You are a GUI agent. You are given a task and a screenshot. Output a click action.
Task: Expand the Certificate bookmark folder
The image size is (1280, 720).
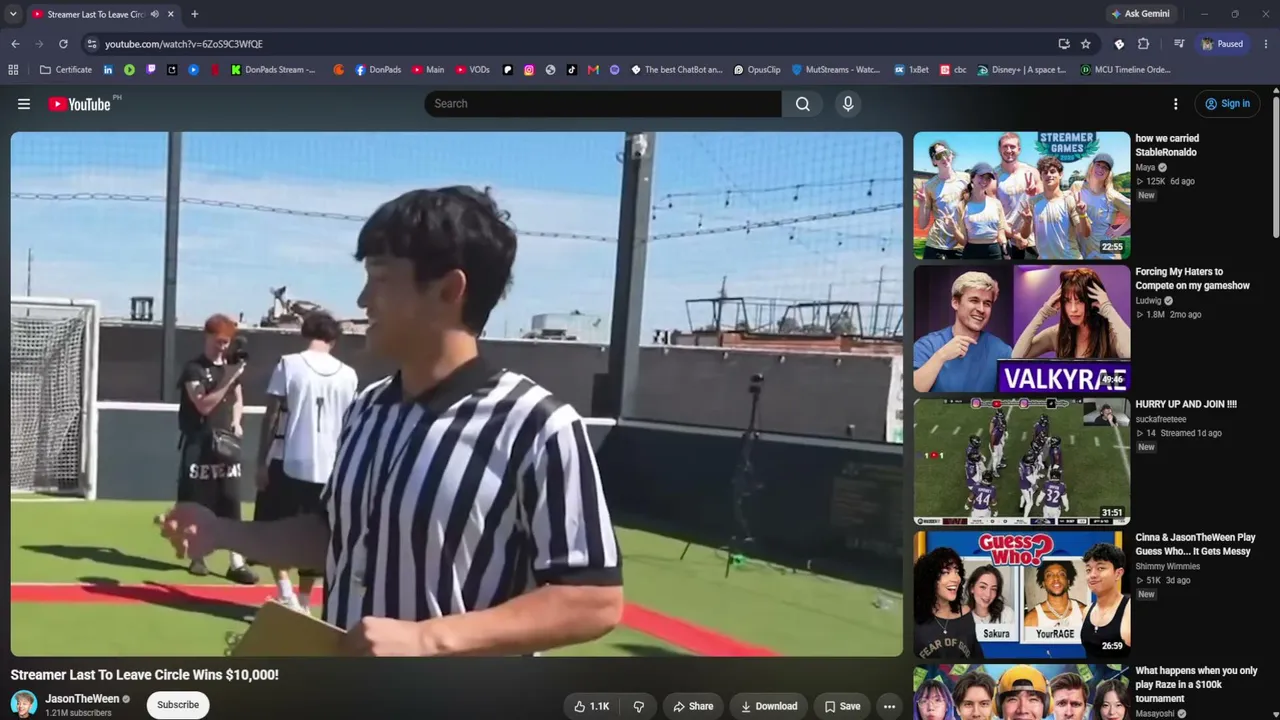(x=66, y=70)
